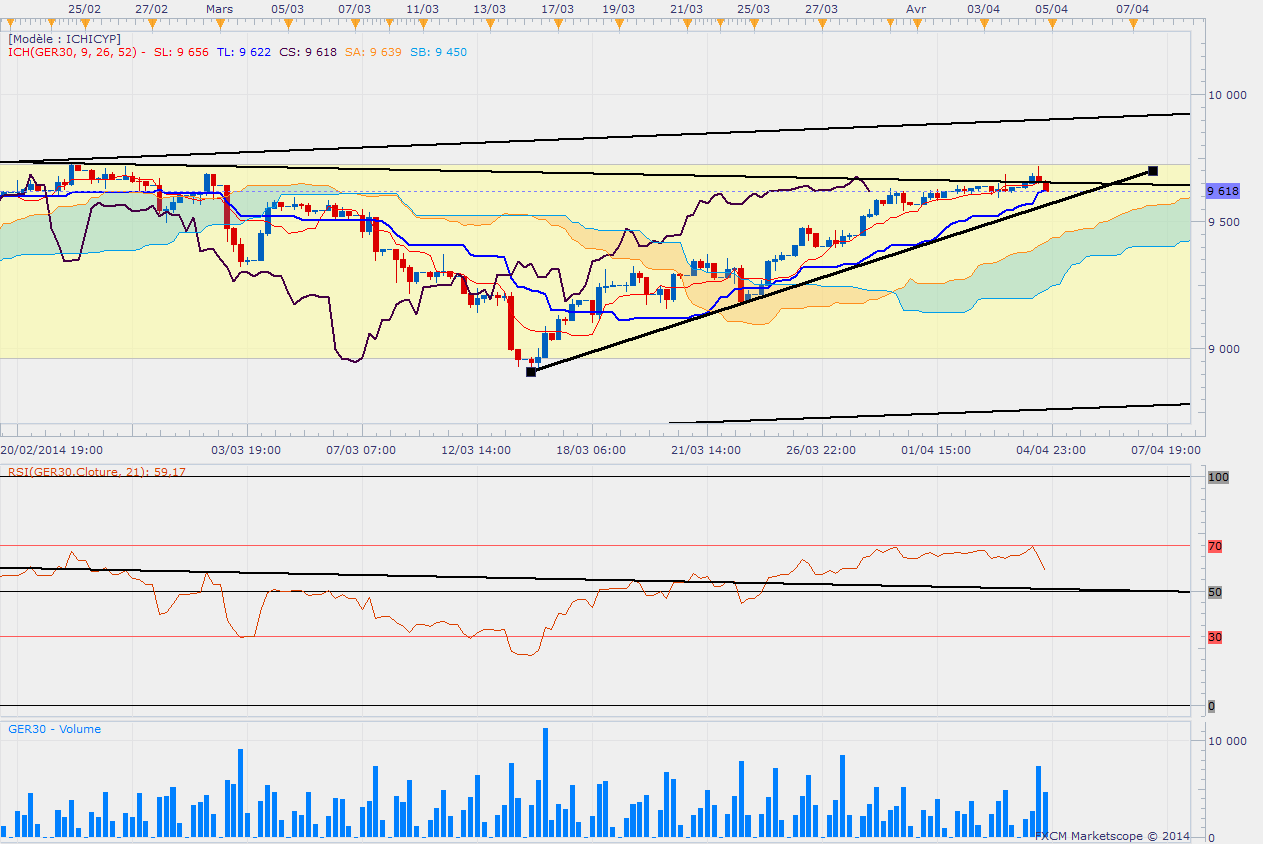Click the tallest volume bar near 17/03

[545, 782]
